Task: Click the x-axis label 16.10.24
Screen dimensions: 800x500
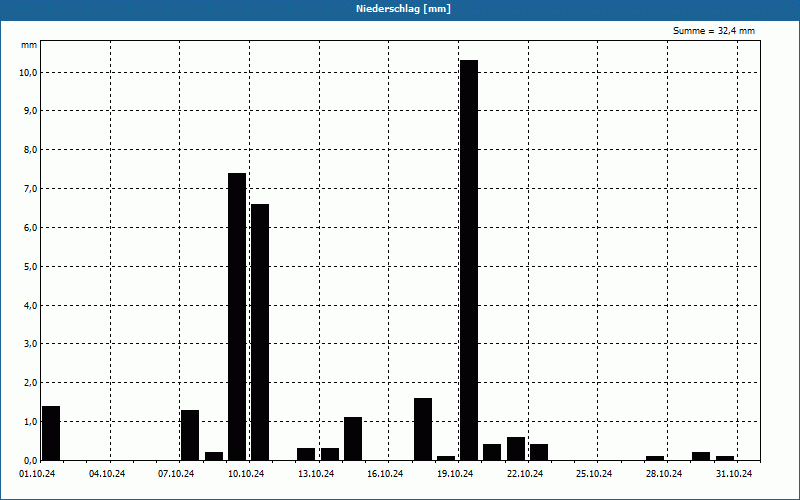Action: coord(385,474)
